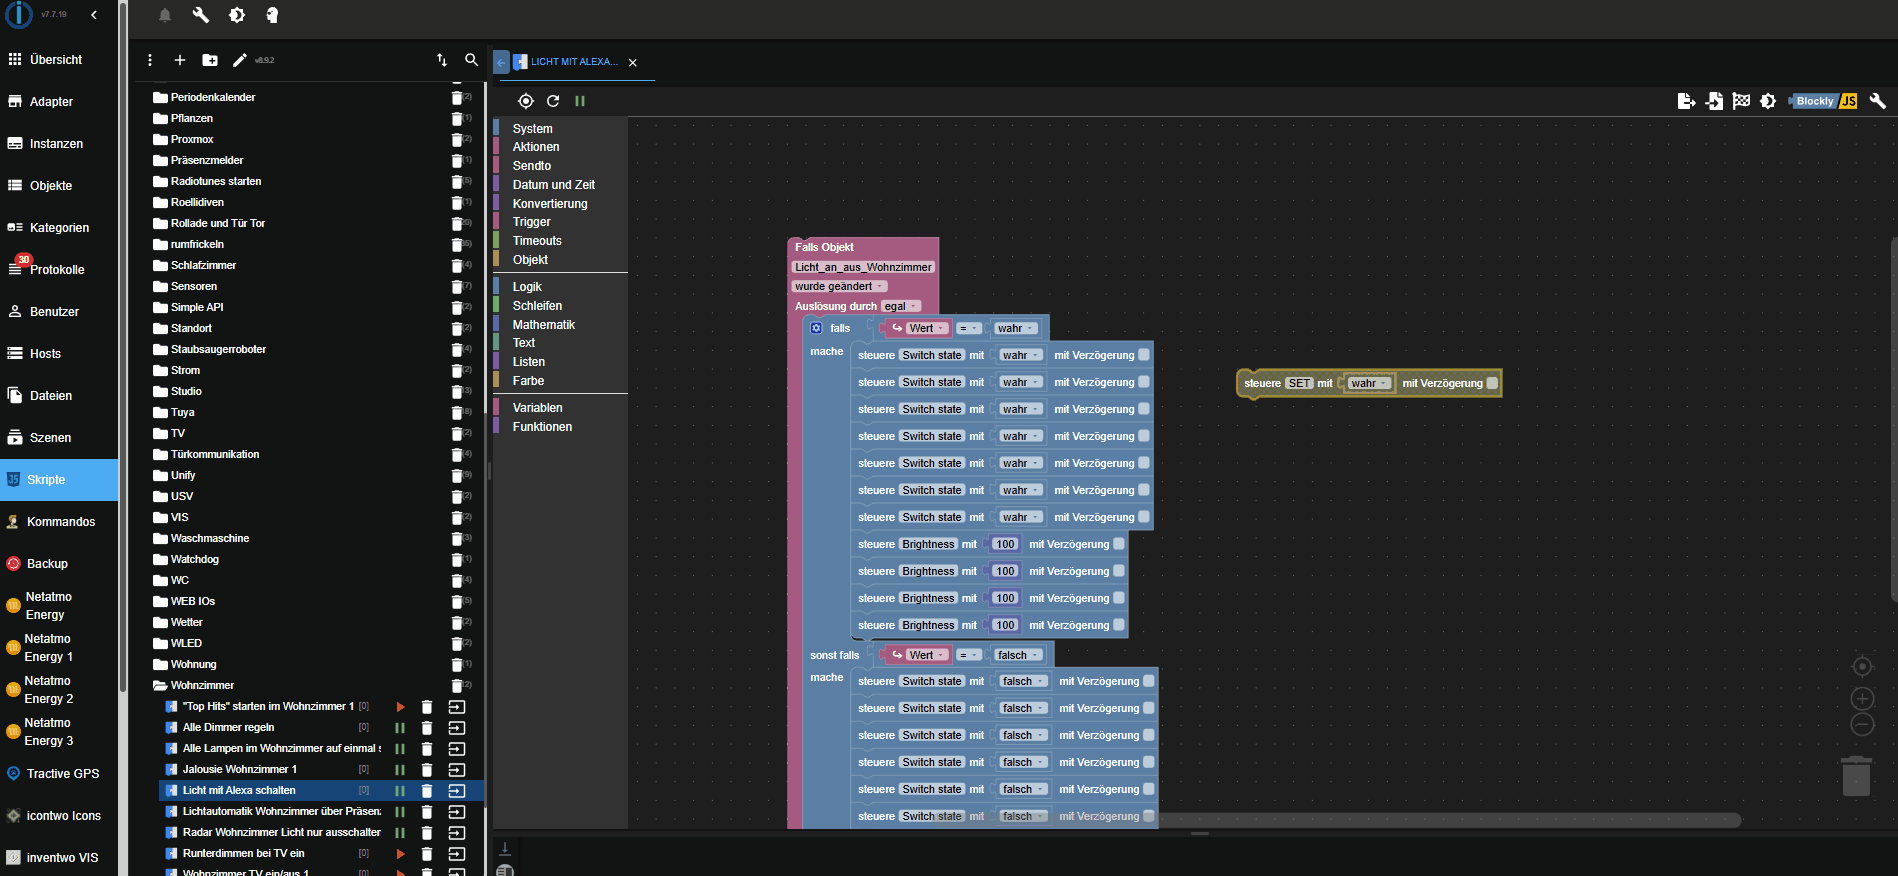Click the Blockly to JS conversion button
Viewport: 1898px width, 876px height.
[1825, 101]
